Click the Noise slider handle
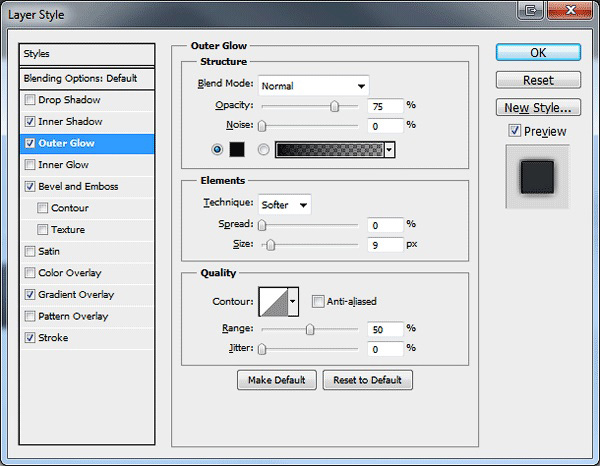Viewport: 600px width, 466px height. coord(262,126)
